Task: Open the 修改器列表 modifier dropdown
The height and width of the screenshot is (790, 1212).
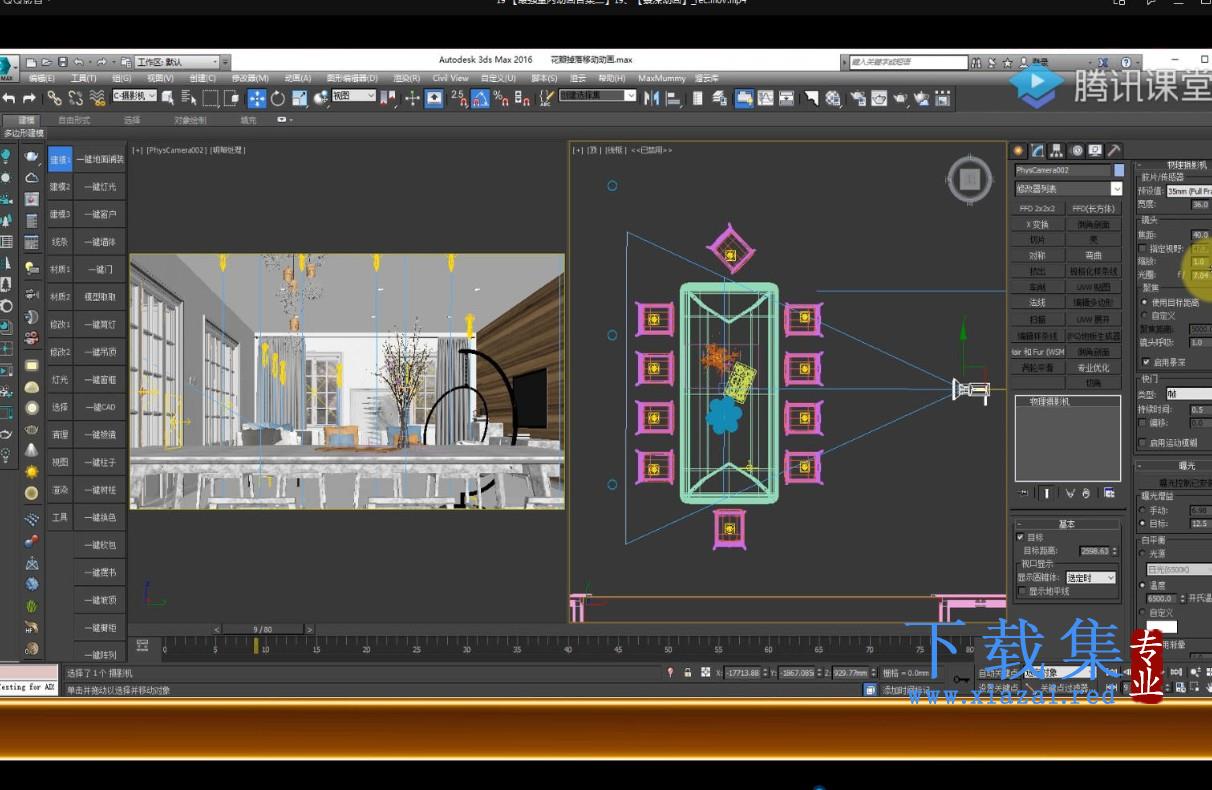Action: (x=1069, y=189)
